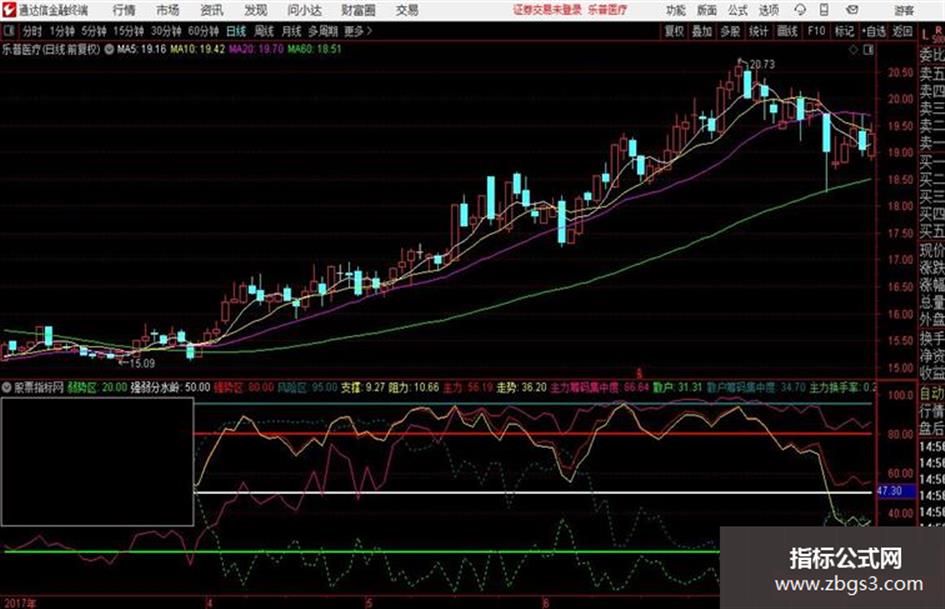
Task: Click the mobile phone icon in title bar
Action: point(824,10)
